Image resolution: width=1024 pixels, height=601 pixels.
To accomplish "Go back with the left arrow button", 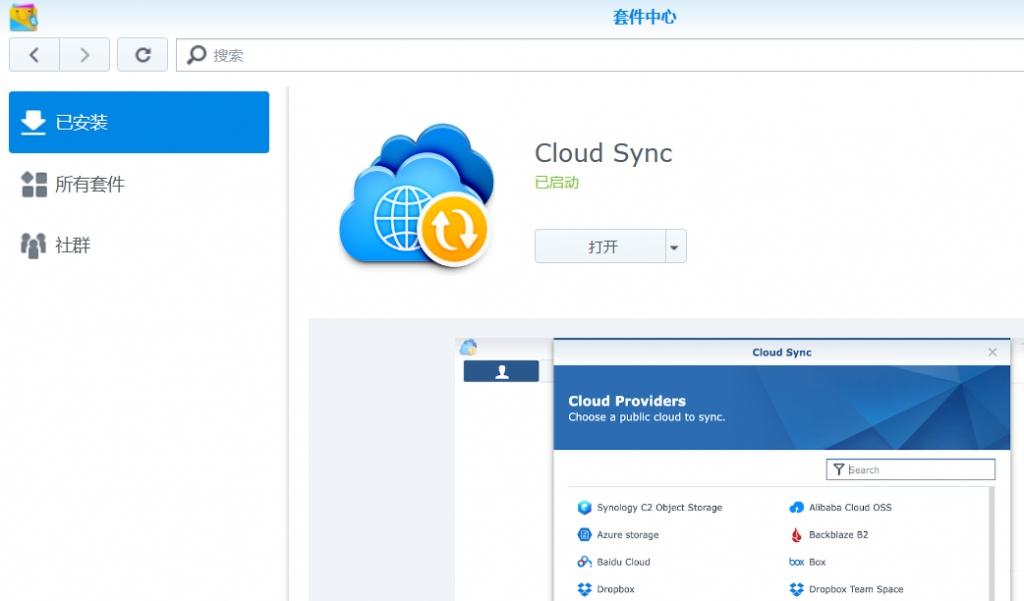I will coord(34,55).
